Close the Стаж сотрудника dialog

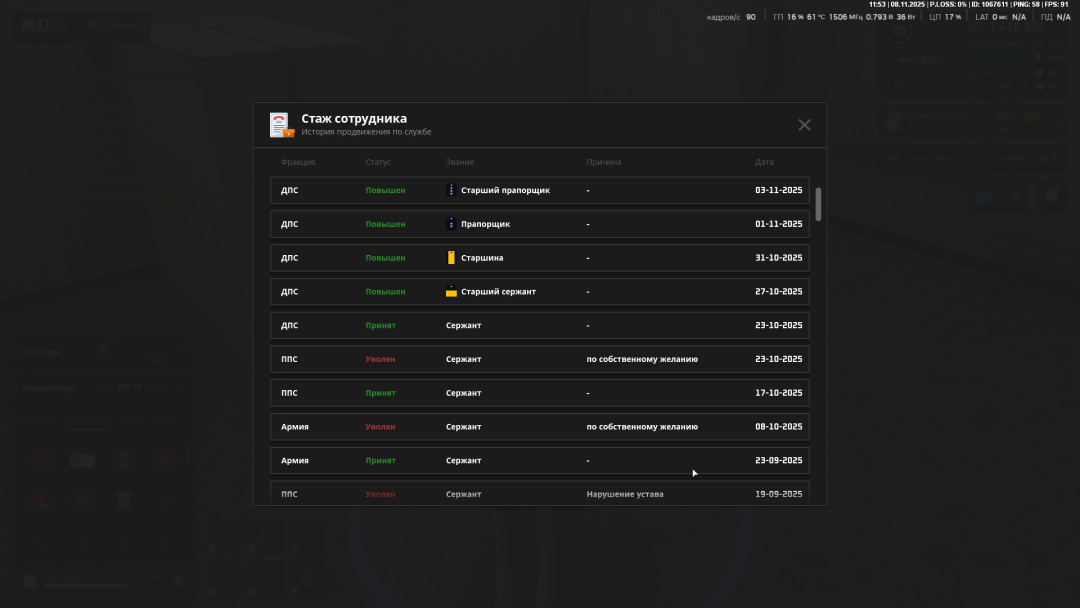[x=804, y=124]
